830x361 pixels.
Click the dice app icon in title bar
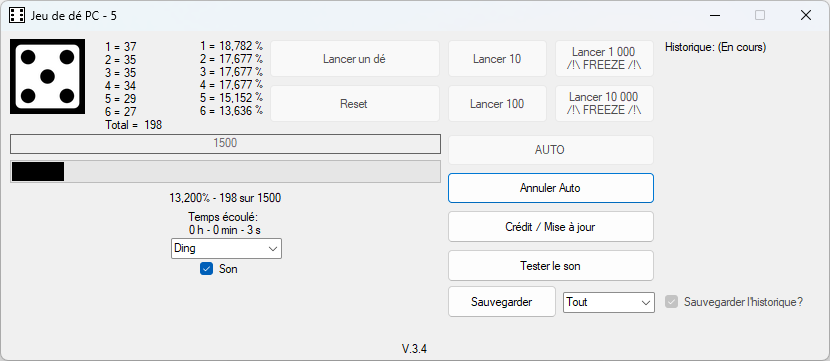coord(17,15)
